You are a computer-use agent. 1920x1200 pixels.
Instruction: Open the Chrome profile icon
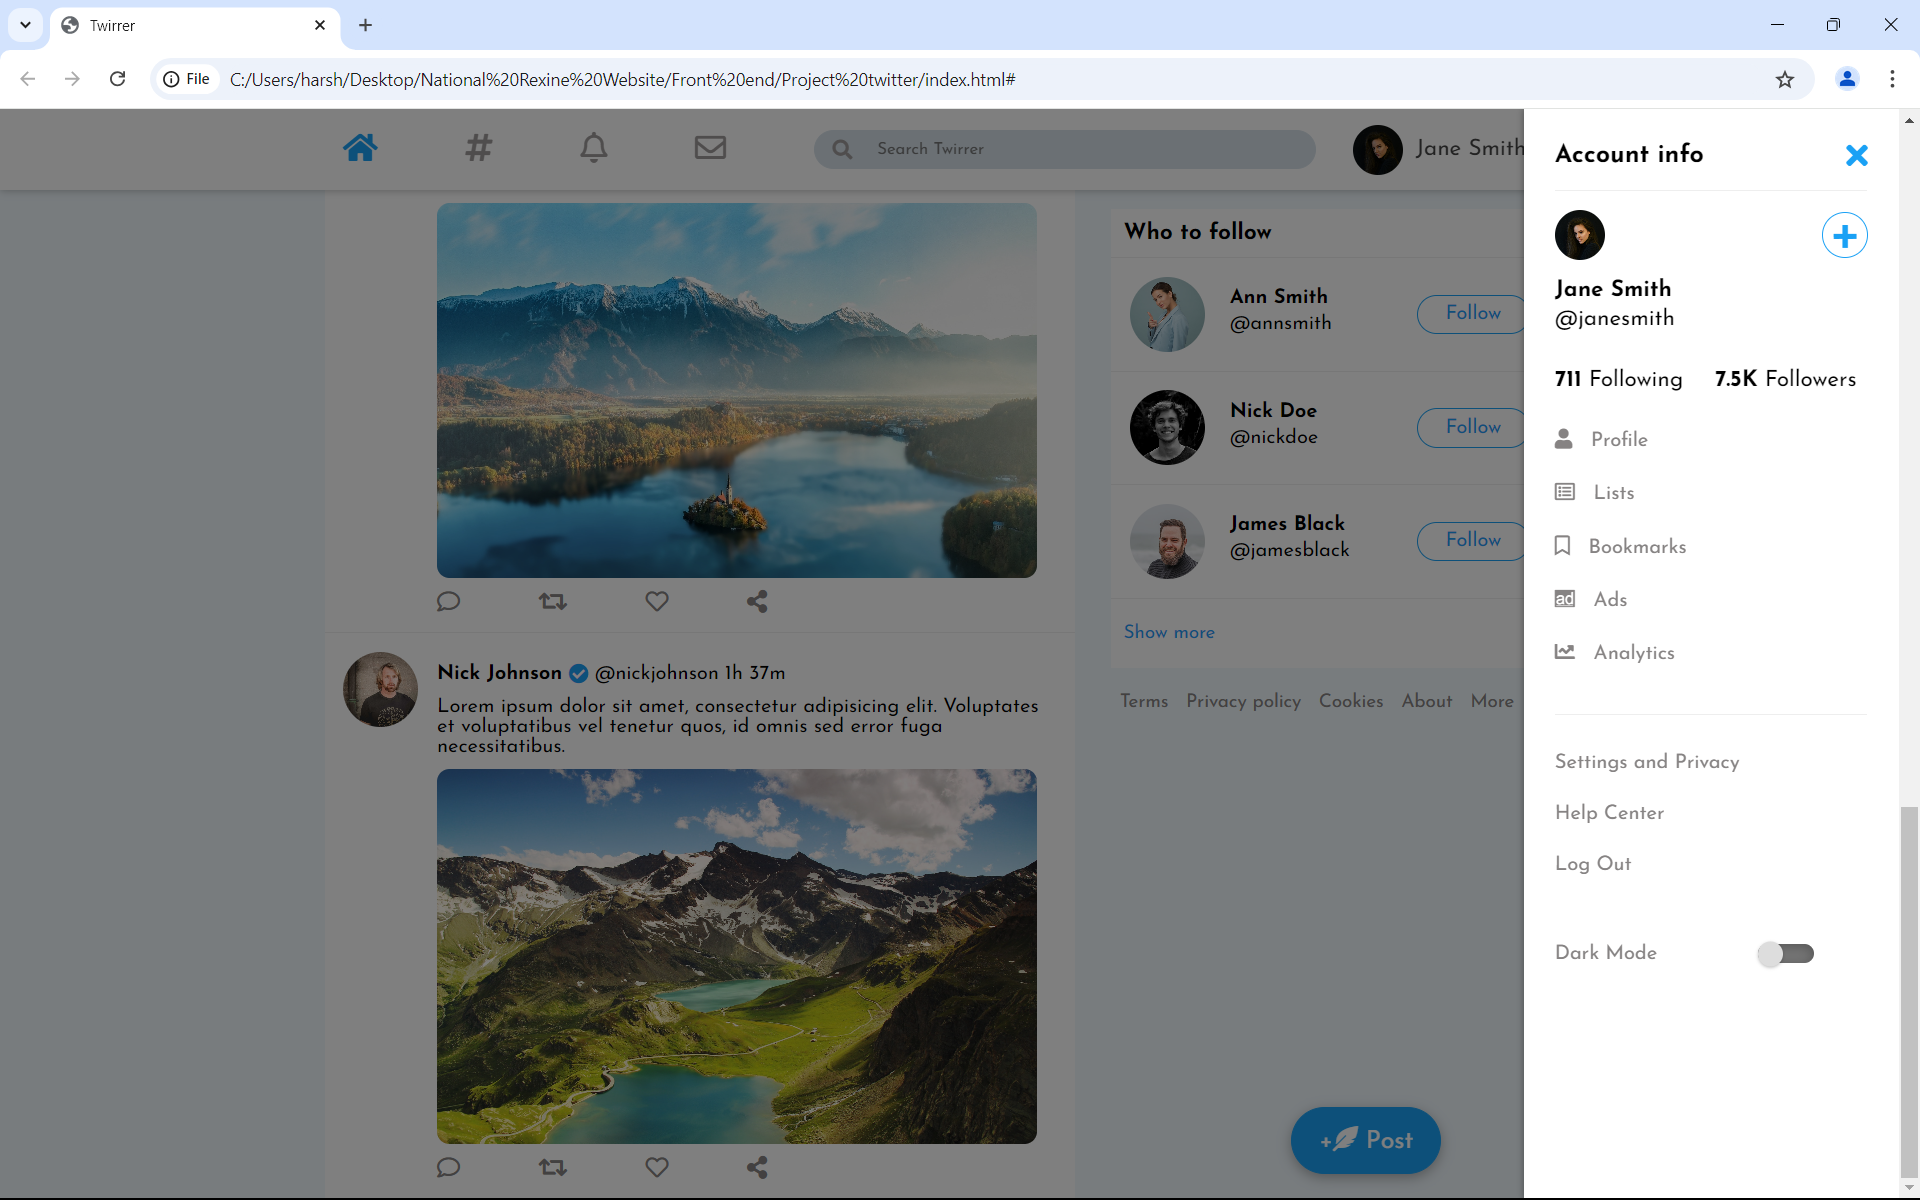(x=1847, y=79)
